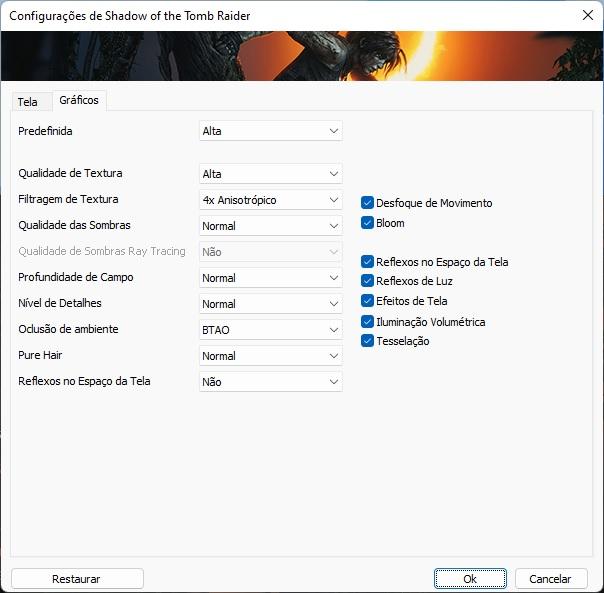Uncheck the Tesselação checkbox
Viewport: 604px width, 593px height.
click(368, 341)
